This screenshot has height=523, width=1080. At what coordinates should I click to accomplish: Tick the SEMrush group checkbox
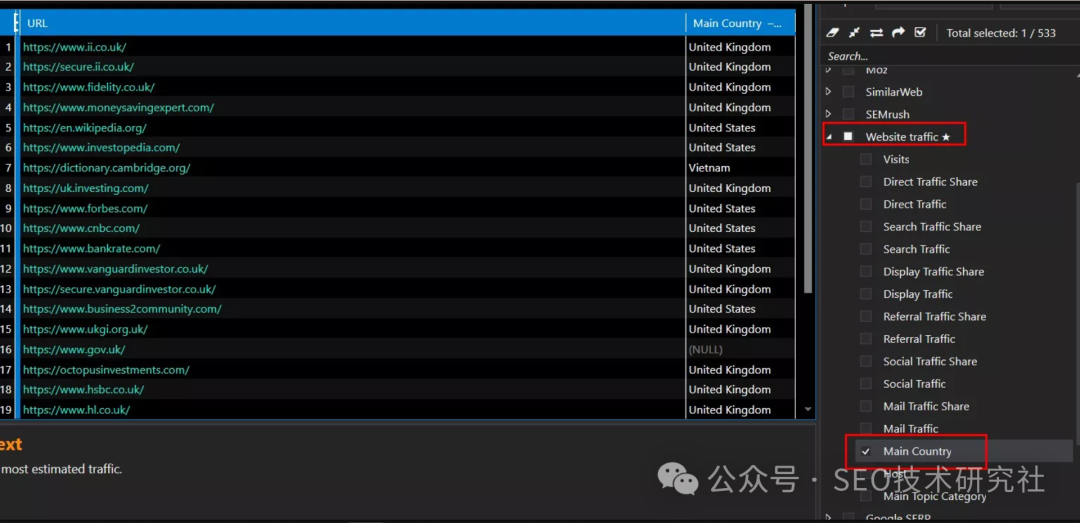[x=849, y=114]
